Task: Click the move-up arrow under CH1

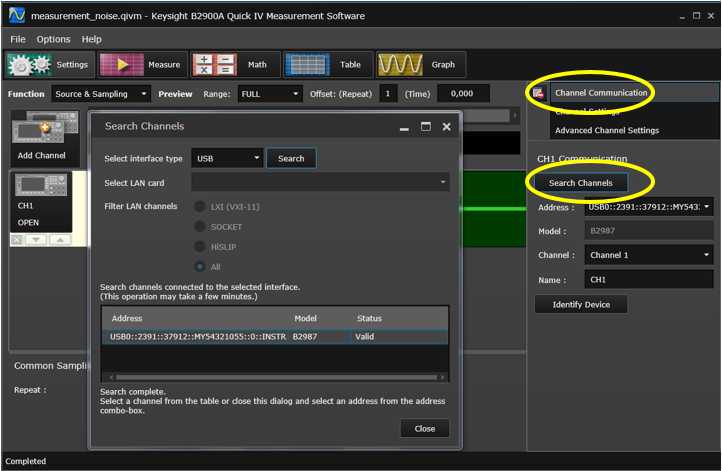Action: point(60,240)
